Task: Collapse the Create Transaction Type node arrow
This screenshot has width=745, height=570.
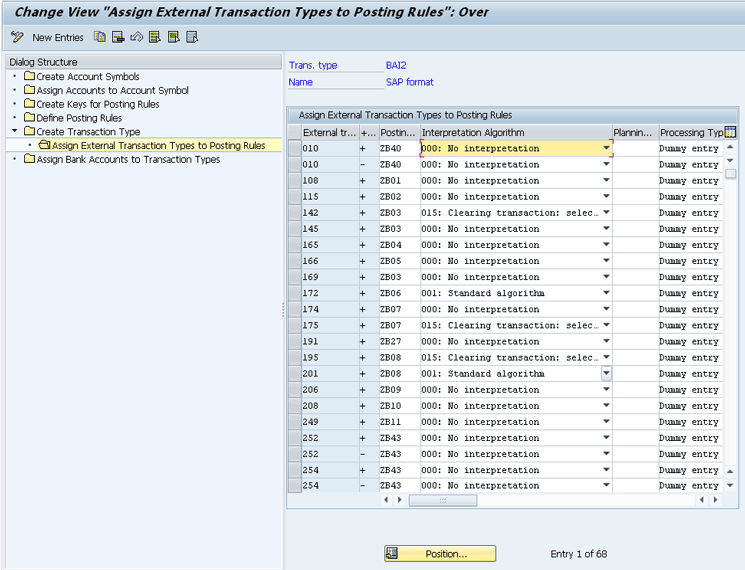Action: [14, 131]
